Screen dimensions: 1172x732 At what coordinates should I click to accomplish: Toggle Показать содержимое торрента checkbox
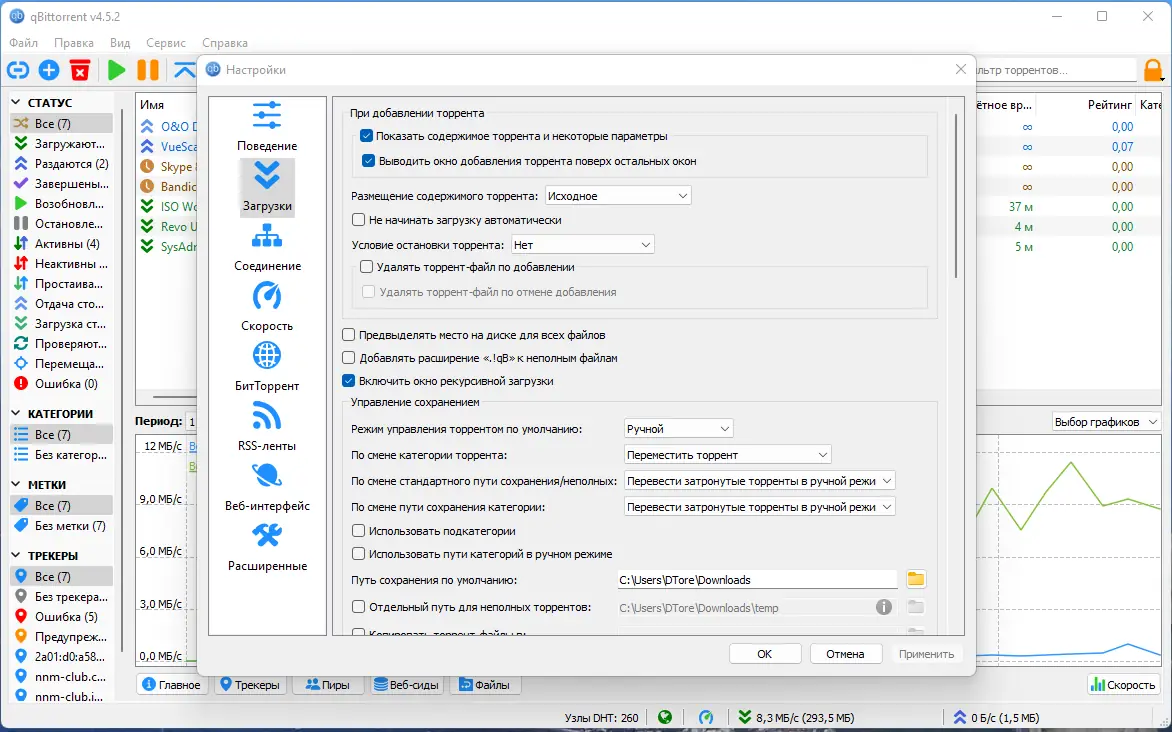(366, 136)
